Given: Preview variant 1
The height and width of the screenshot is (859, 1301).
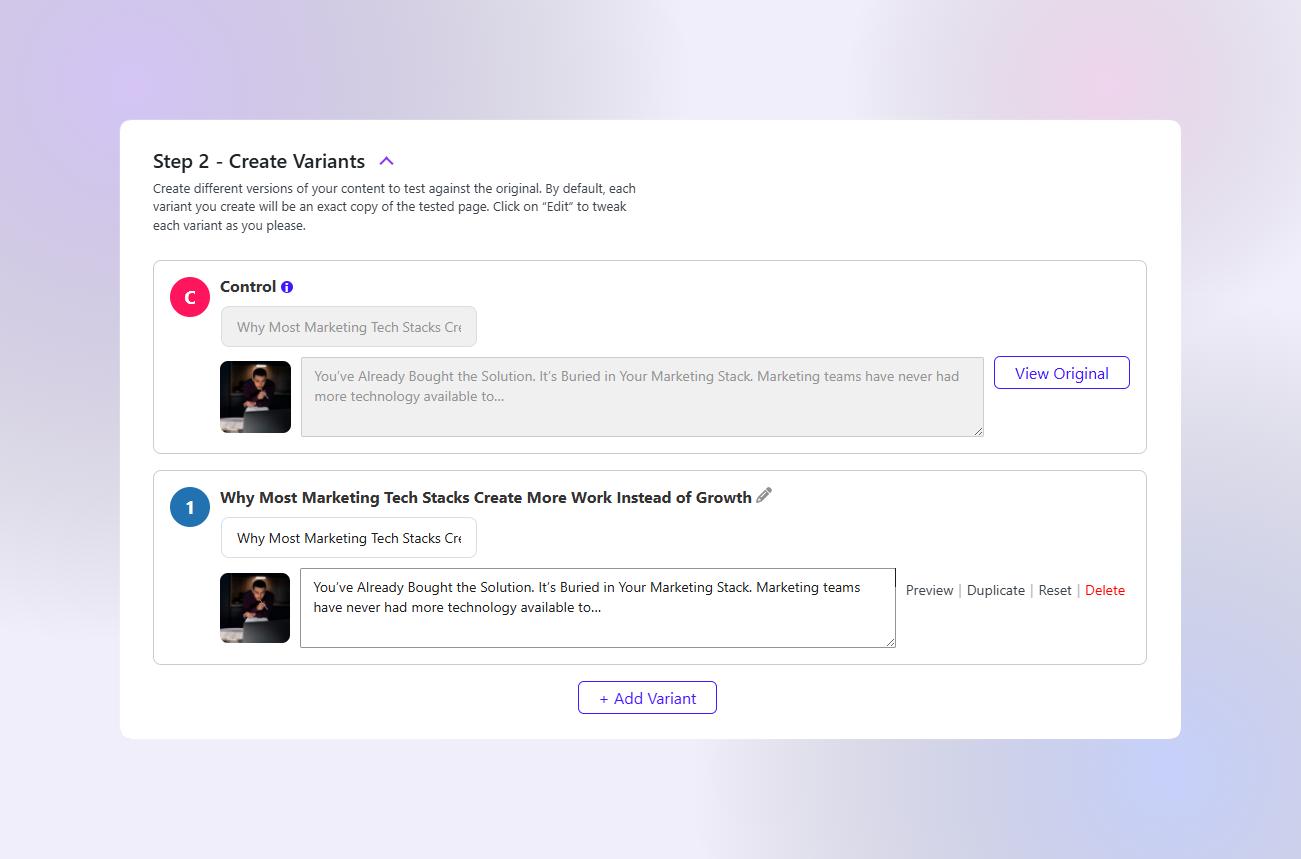Looking at the screenshot, I should click(x=930, y=590).
